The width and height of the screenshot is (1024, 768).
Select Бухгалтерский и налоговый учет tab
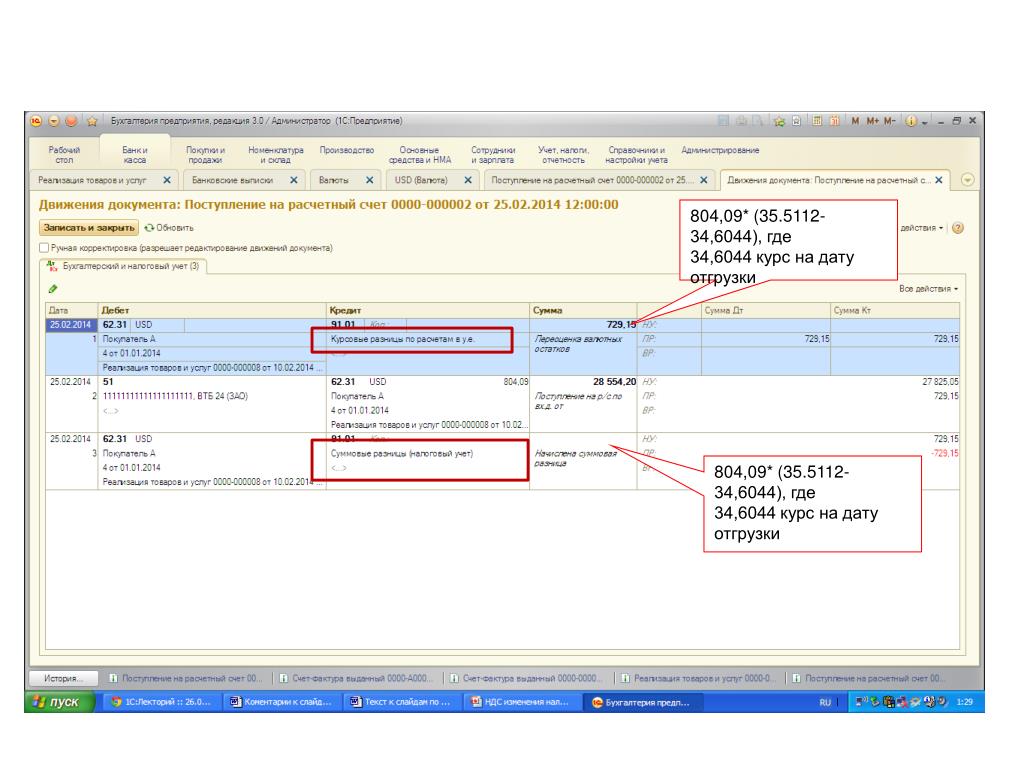point(125,266)
